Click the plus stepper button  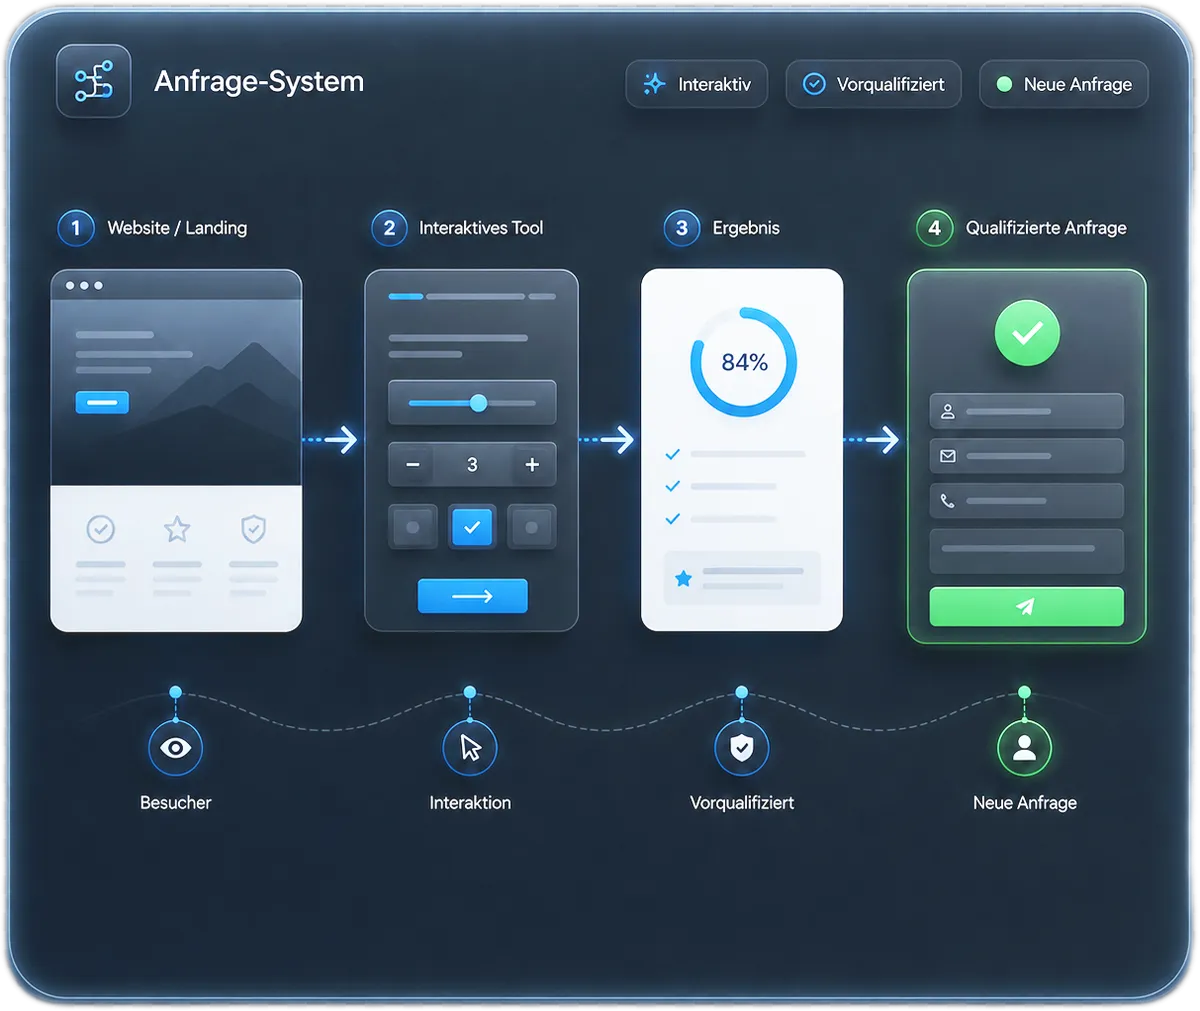coord(532,464)
